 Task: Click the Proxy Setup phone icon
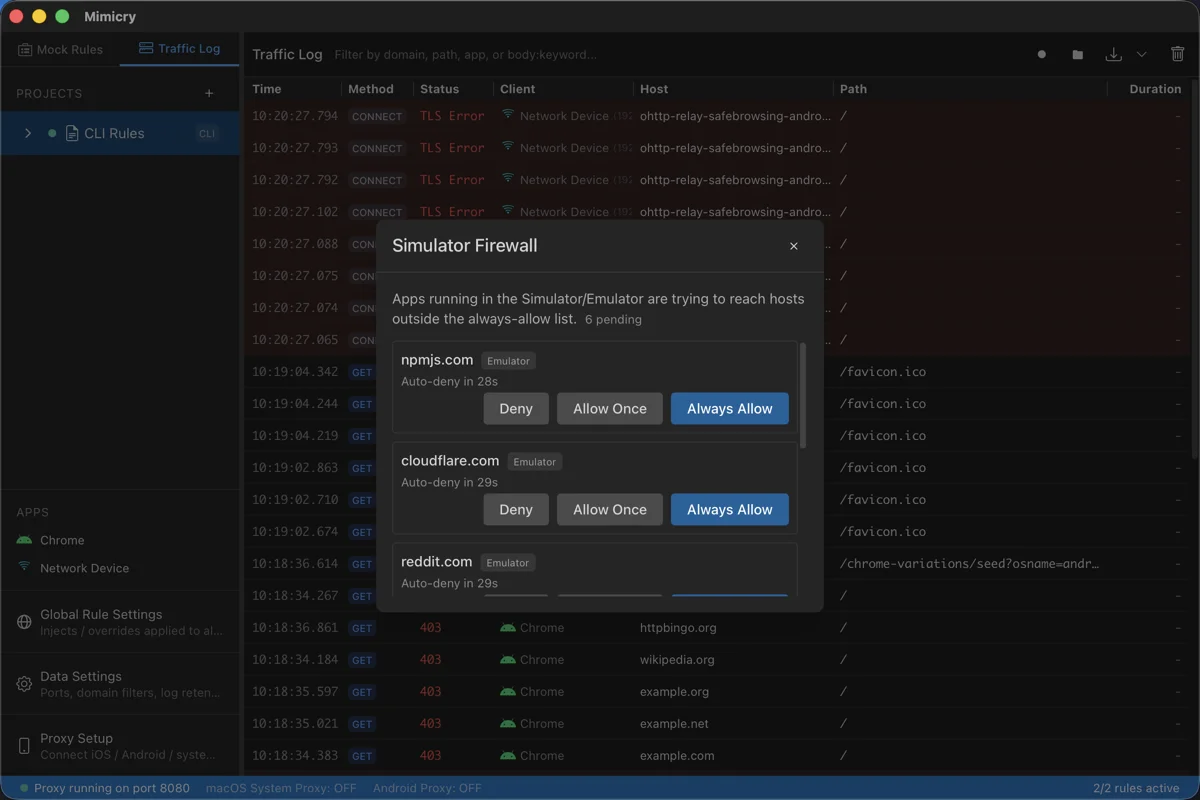(24, 746)
